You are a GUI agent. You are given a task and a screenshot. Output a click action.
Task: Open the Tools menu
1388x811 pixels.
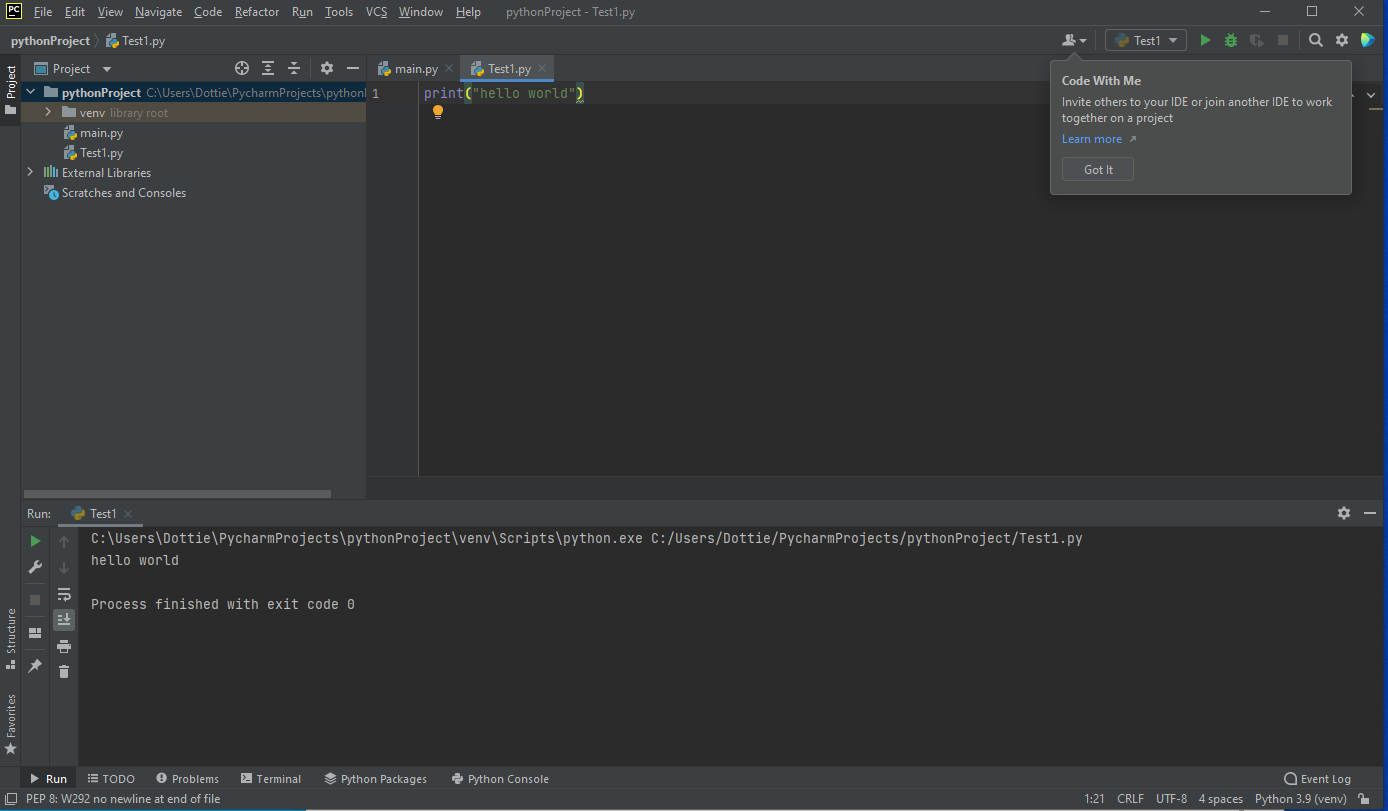[x=339, y=12]
